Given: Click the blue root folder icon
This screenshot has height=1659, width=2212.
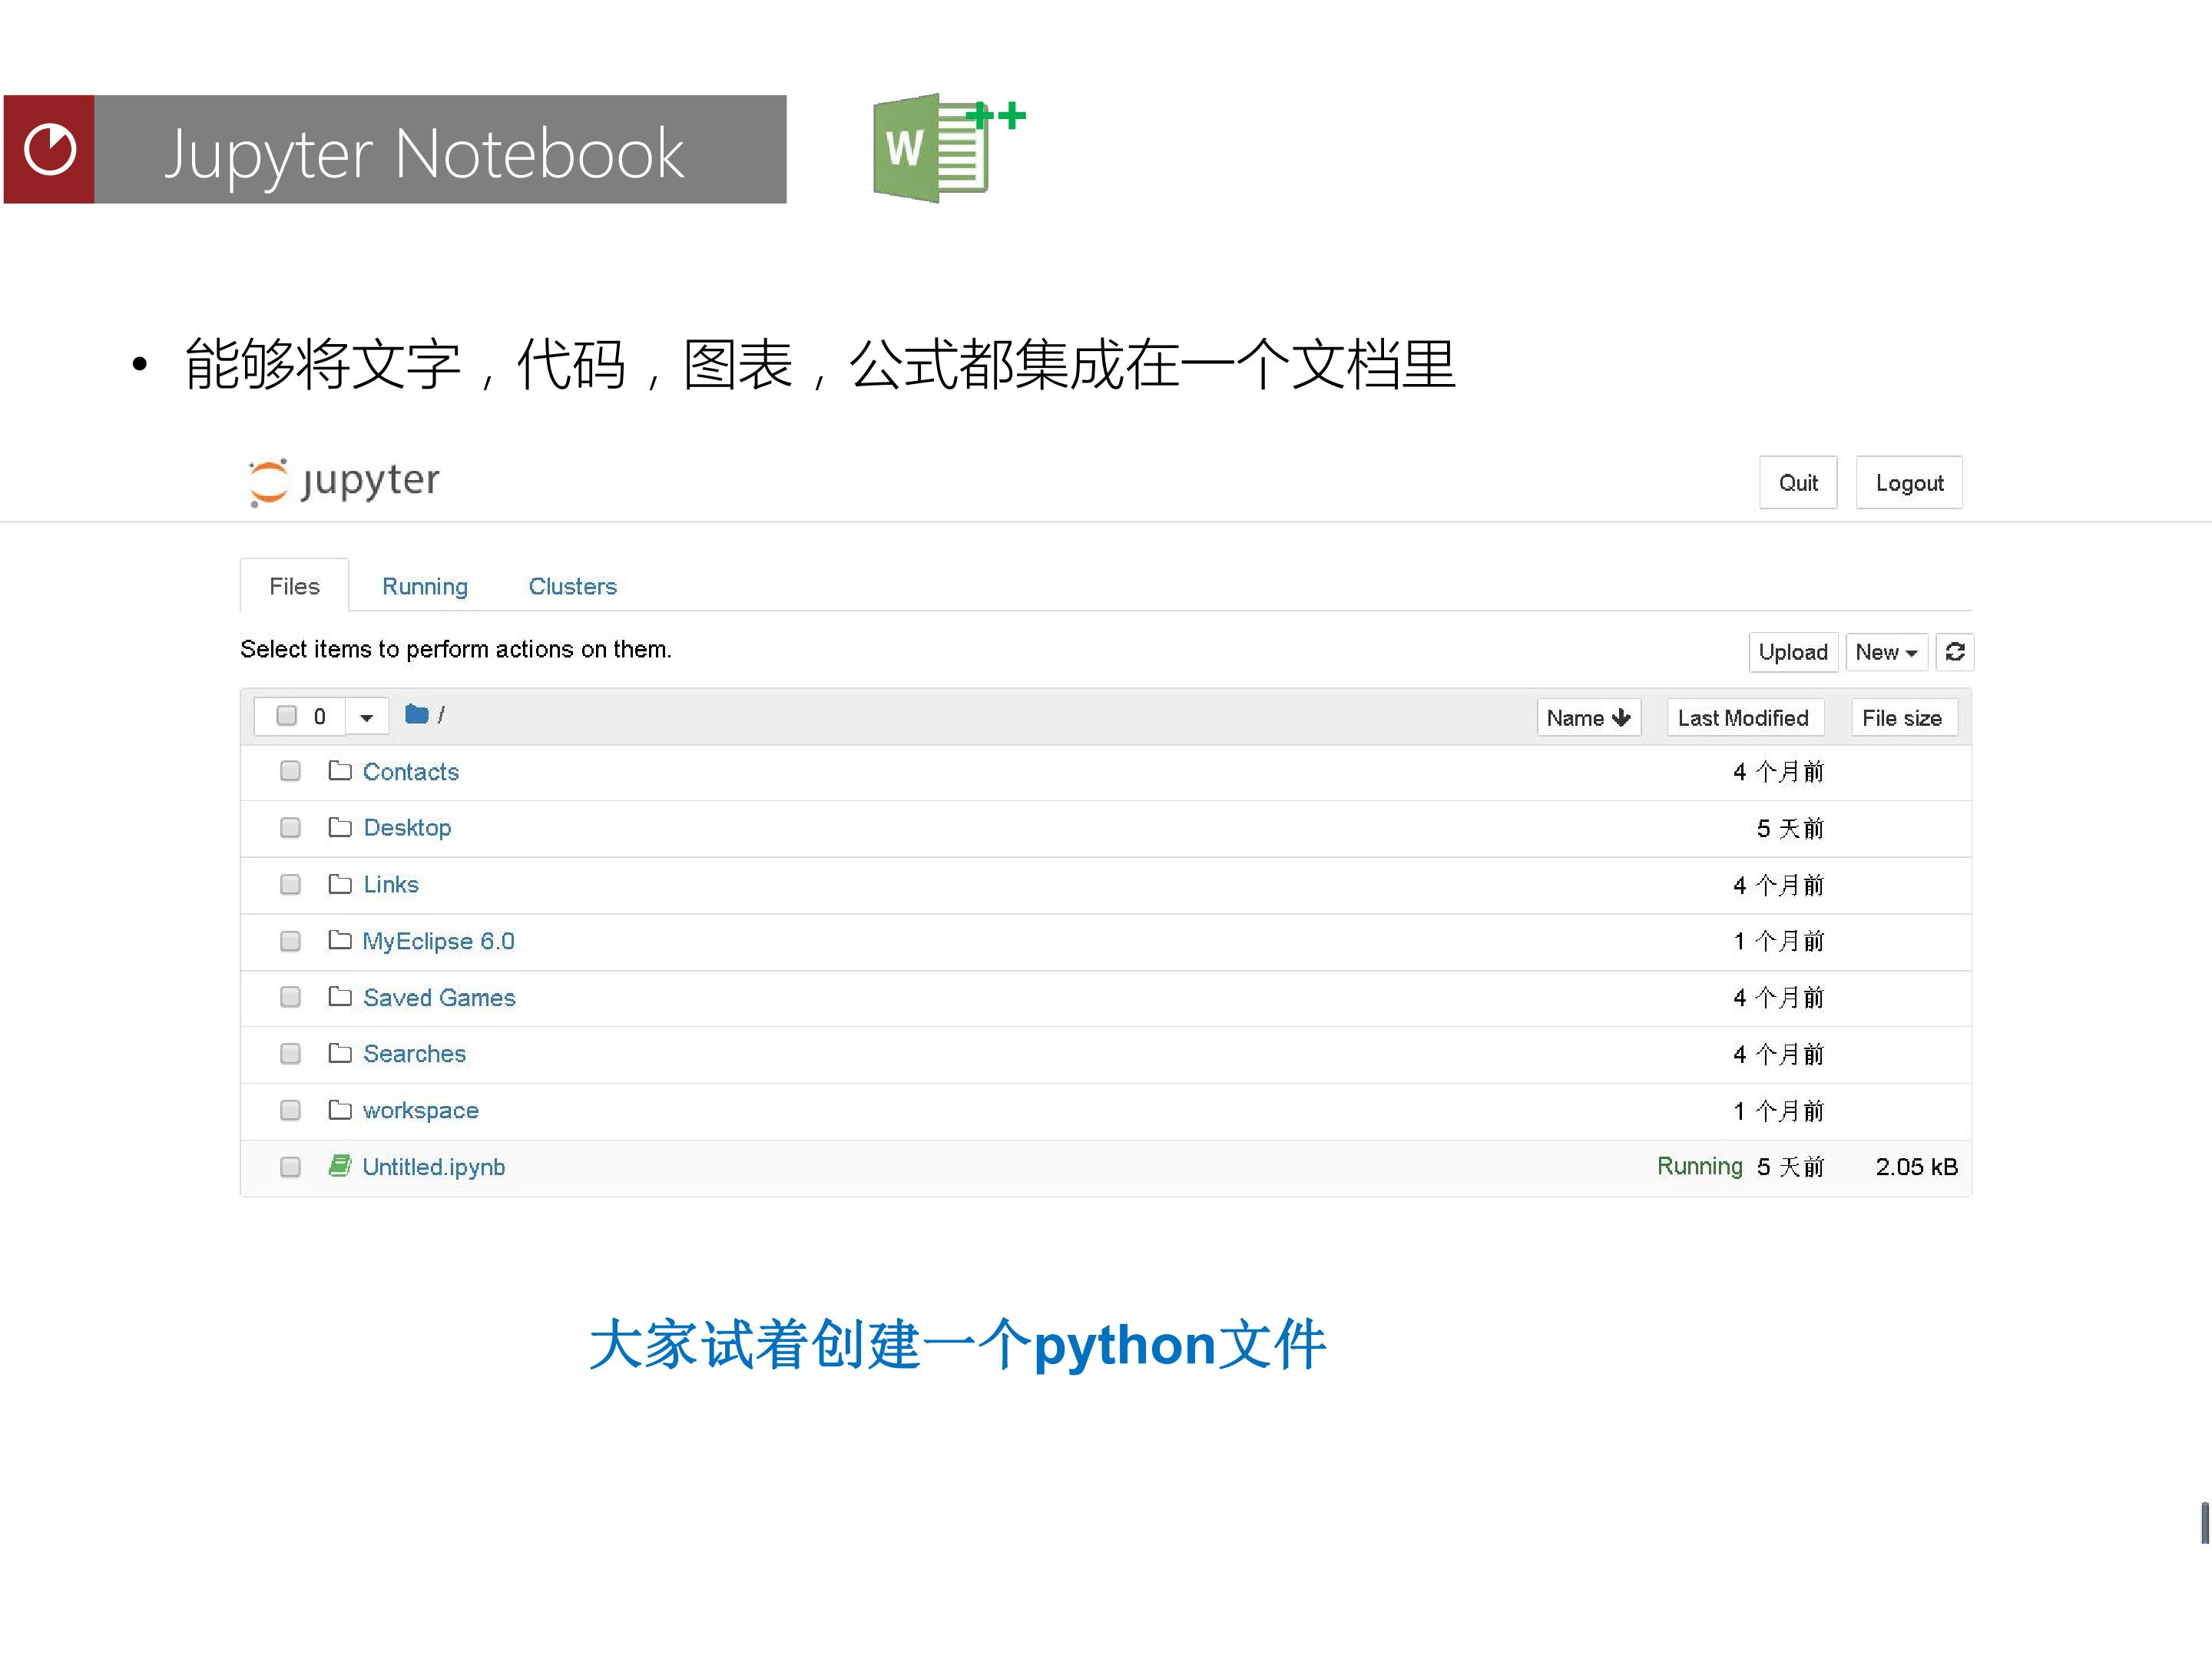Looking at the screenshot, I should 416,714.
